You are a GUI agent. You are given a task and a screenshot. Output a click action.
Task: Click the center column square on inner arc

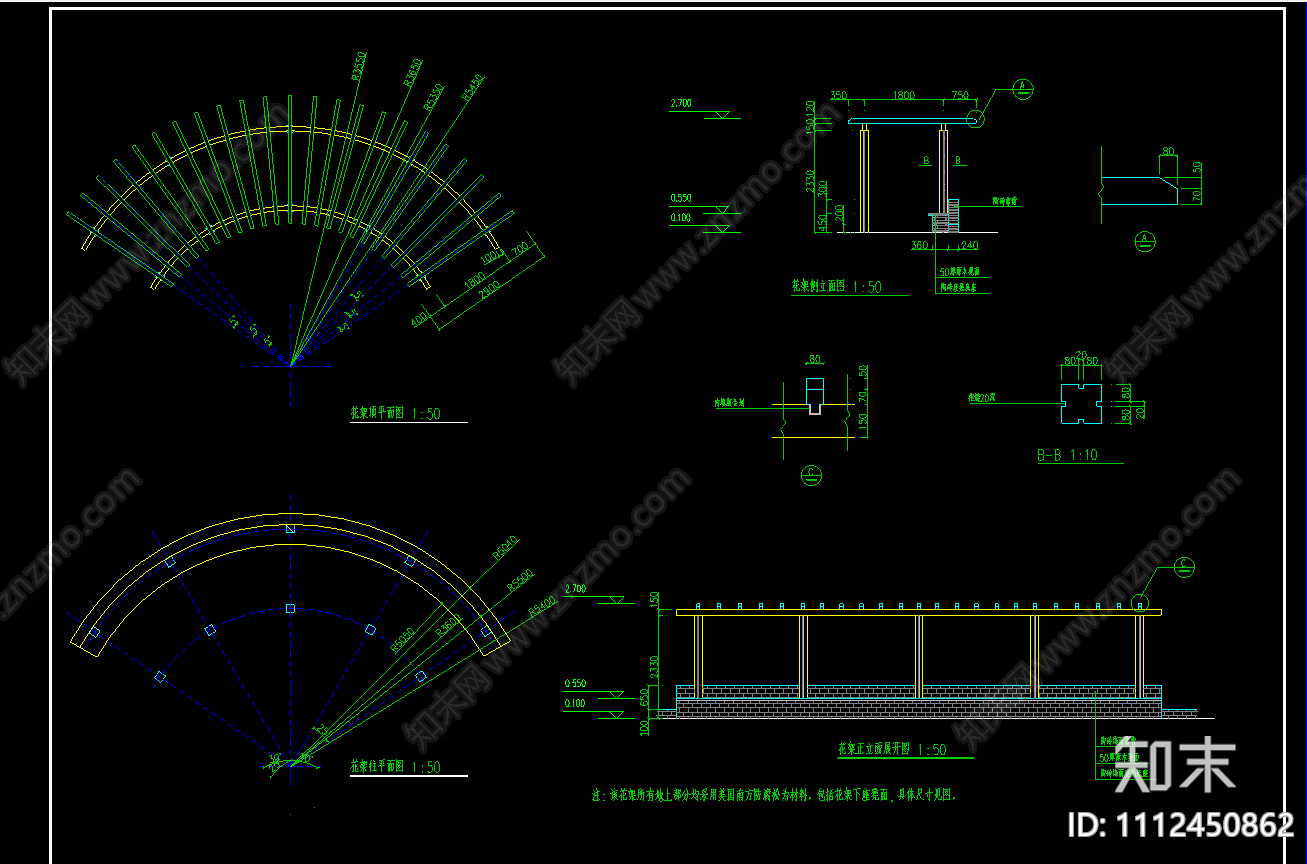[290, 608]
